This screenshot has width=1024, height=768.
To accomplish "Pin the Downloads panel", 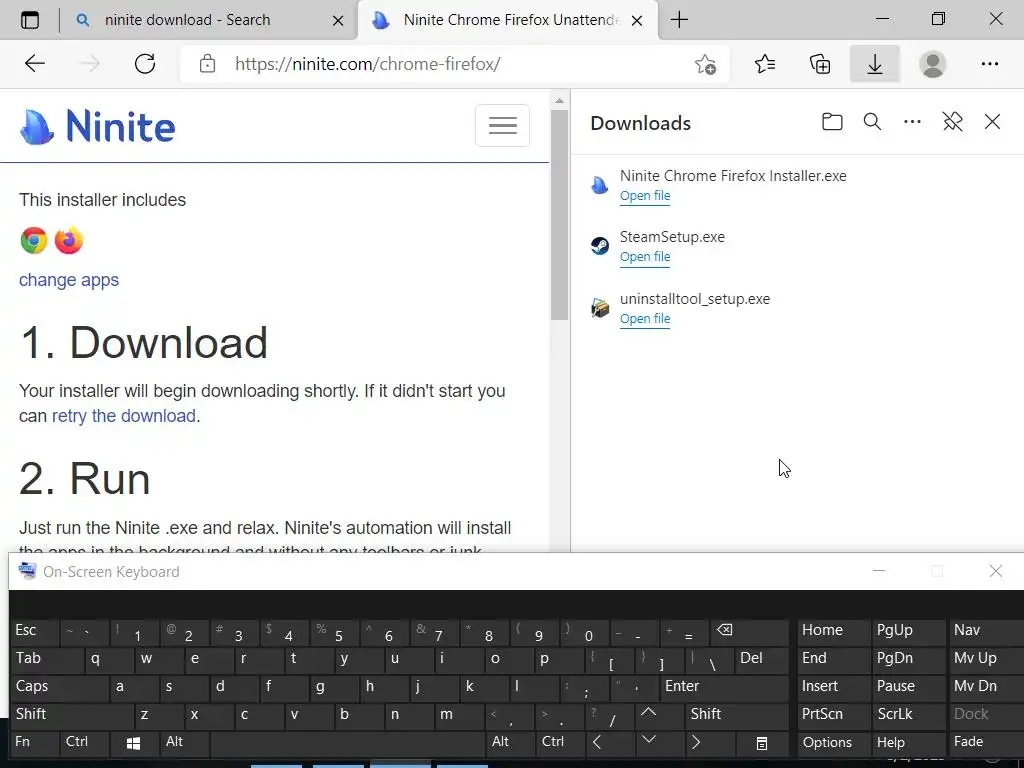I will click(952, 122).
